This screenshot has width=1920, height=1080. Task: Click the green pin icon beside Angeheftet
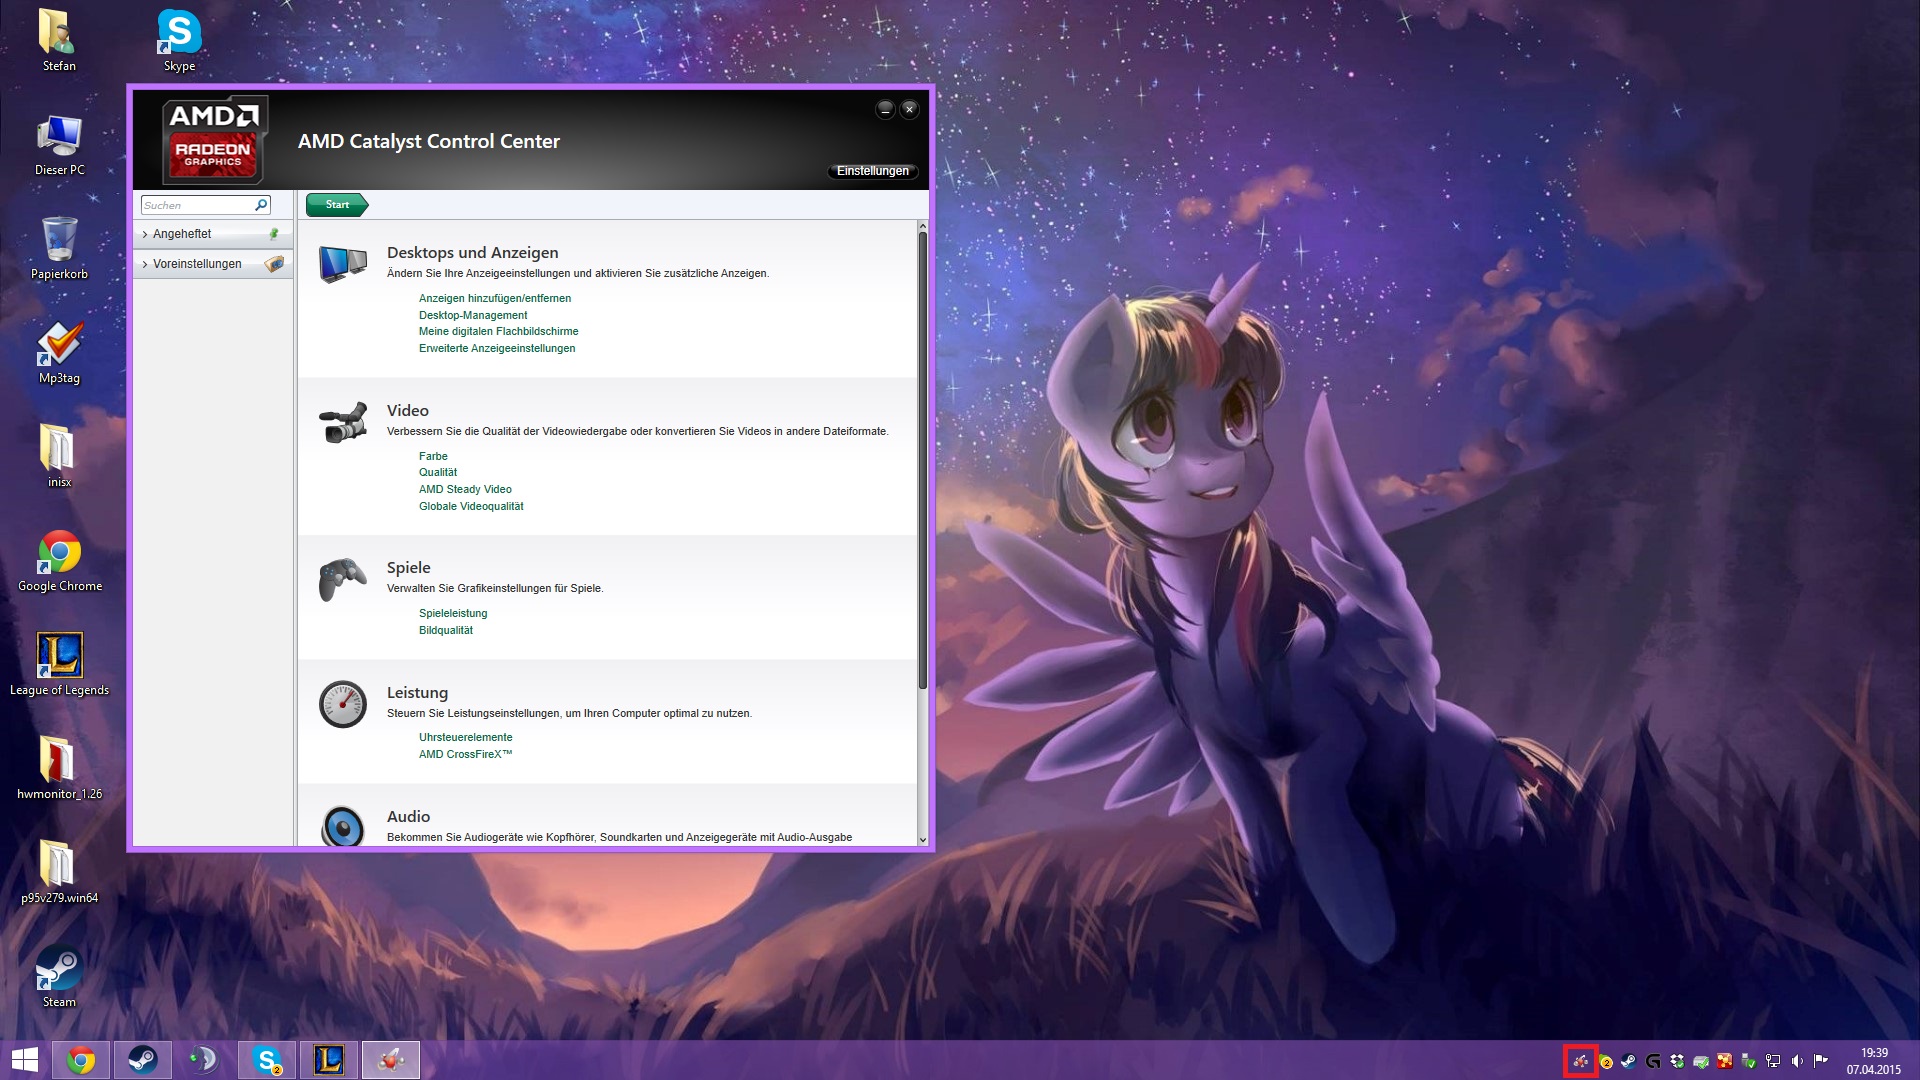tap(274, 234)
